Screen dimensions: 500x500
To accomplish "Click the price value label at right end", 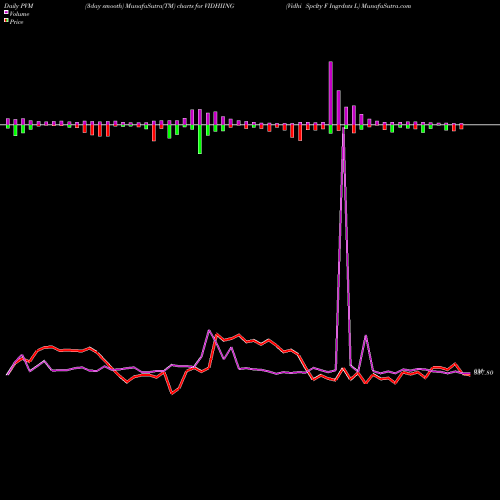I will [x=483, y=372].
